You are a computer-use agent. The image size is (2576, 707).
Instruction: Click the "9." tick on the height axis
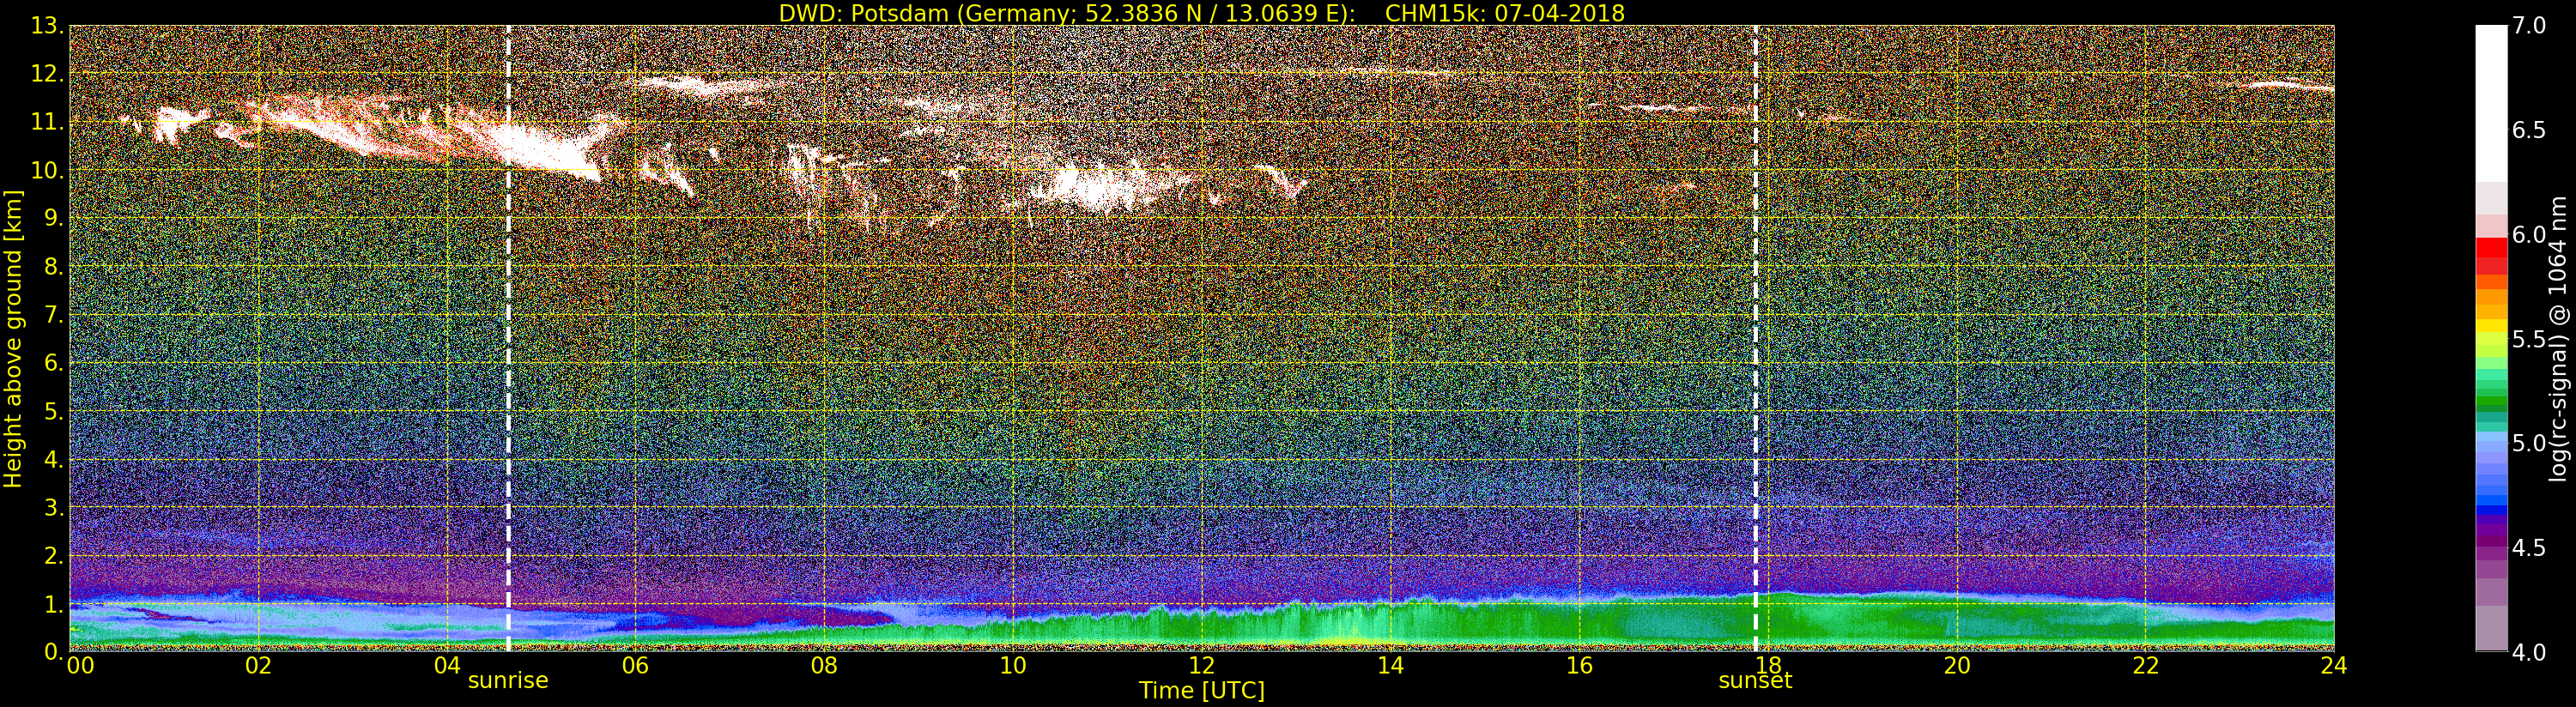(x=53, y=218)
